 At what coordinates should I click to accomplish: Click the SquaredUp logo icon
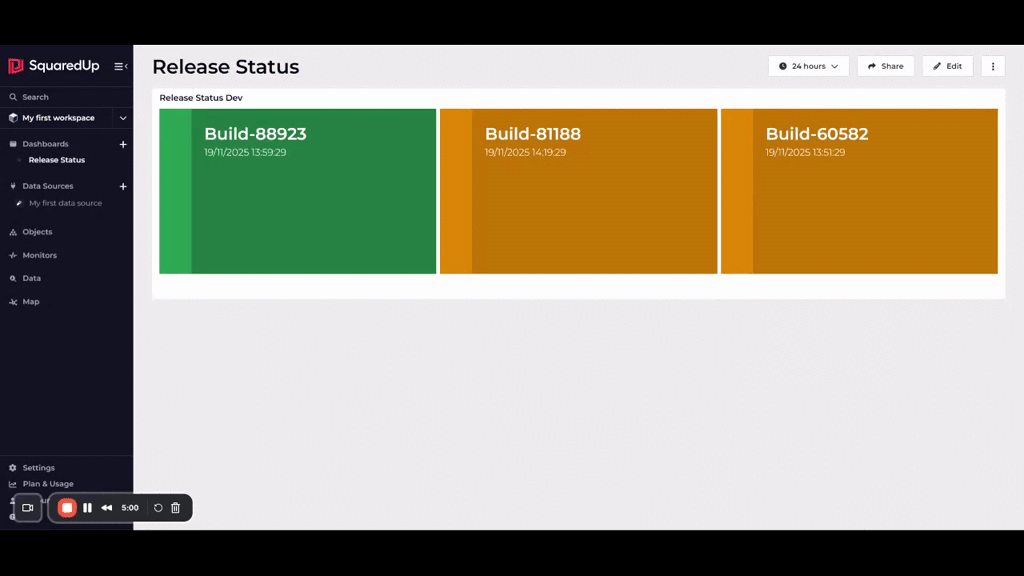coord(16,66)
